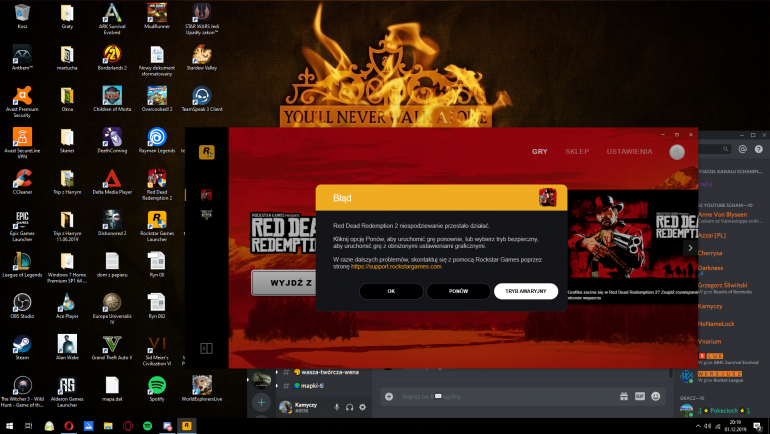
Task: Select Rayman Legends desktop shortcut
Action: 157,140
